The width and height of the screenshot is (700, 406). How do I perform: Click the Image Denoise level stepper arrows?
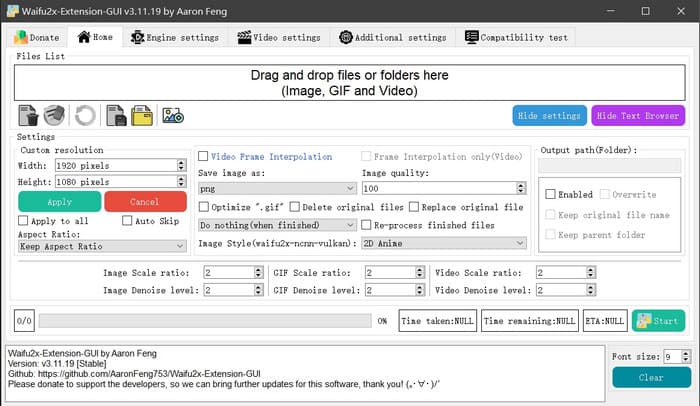pos(258,290)
